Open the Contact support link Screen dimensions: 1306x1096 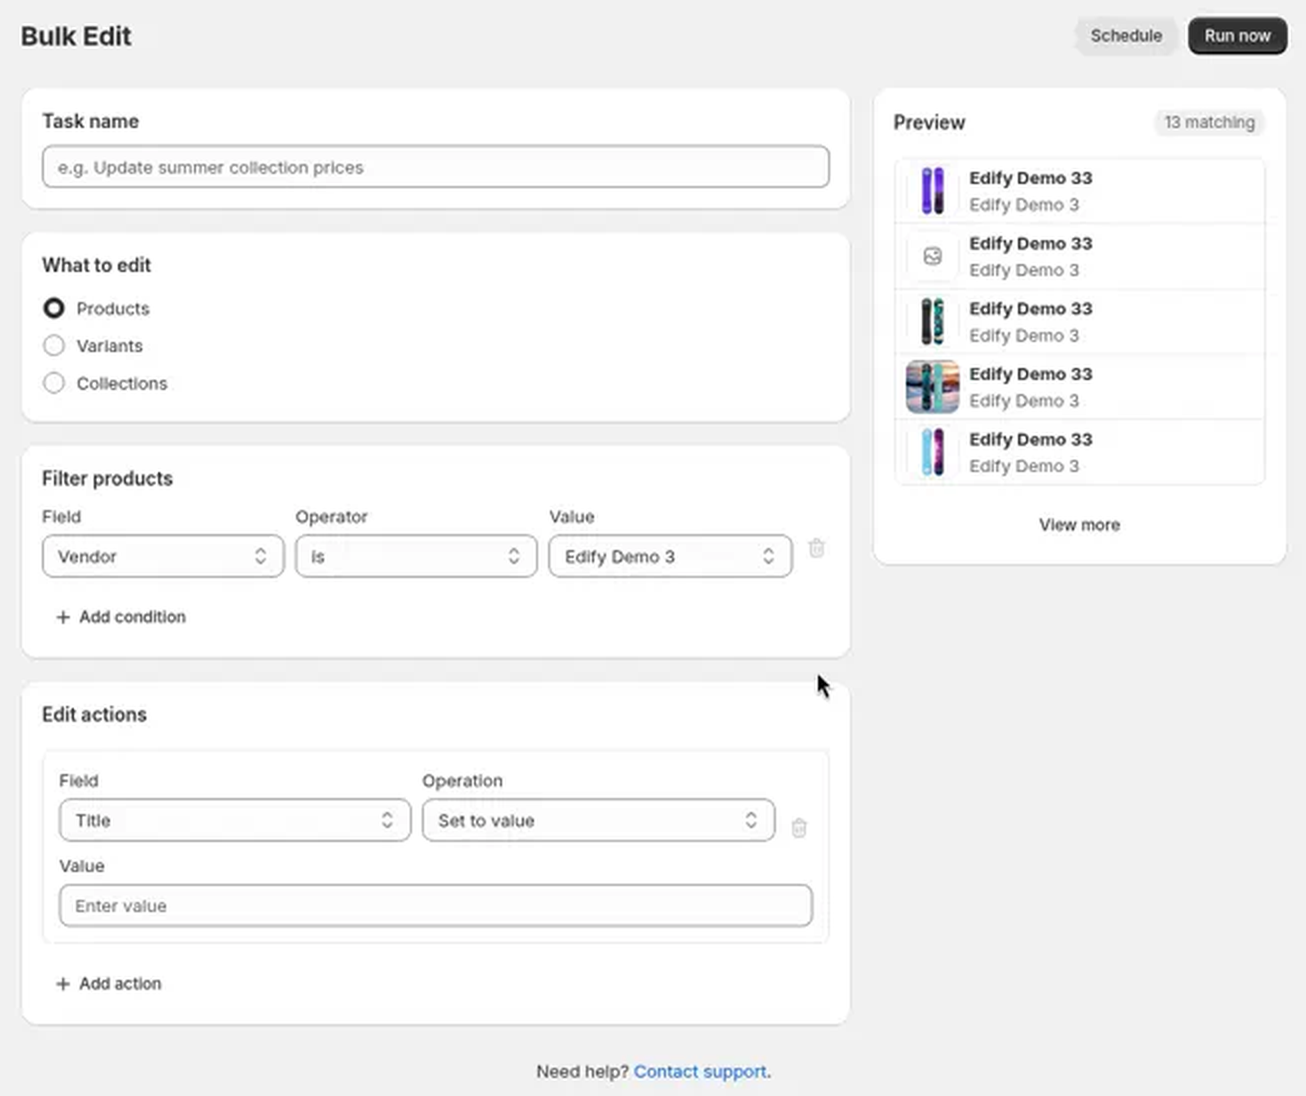pyautogui.click(x=700, y=1072)
